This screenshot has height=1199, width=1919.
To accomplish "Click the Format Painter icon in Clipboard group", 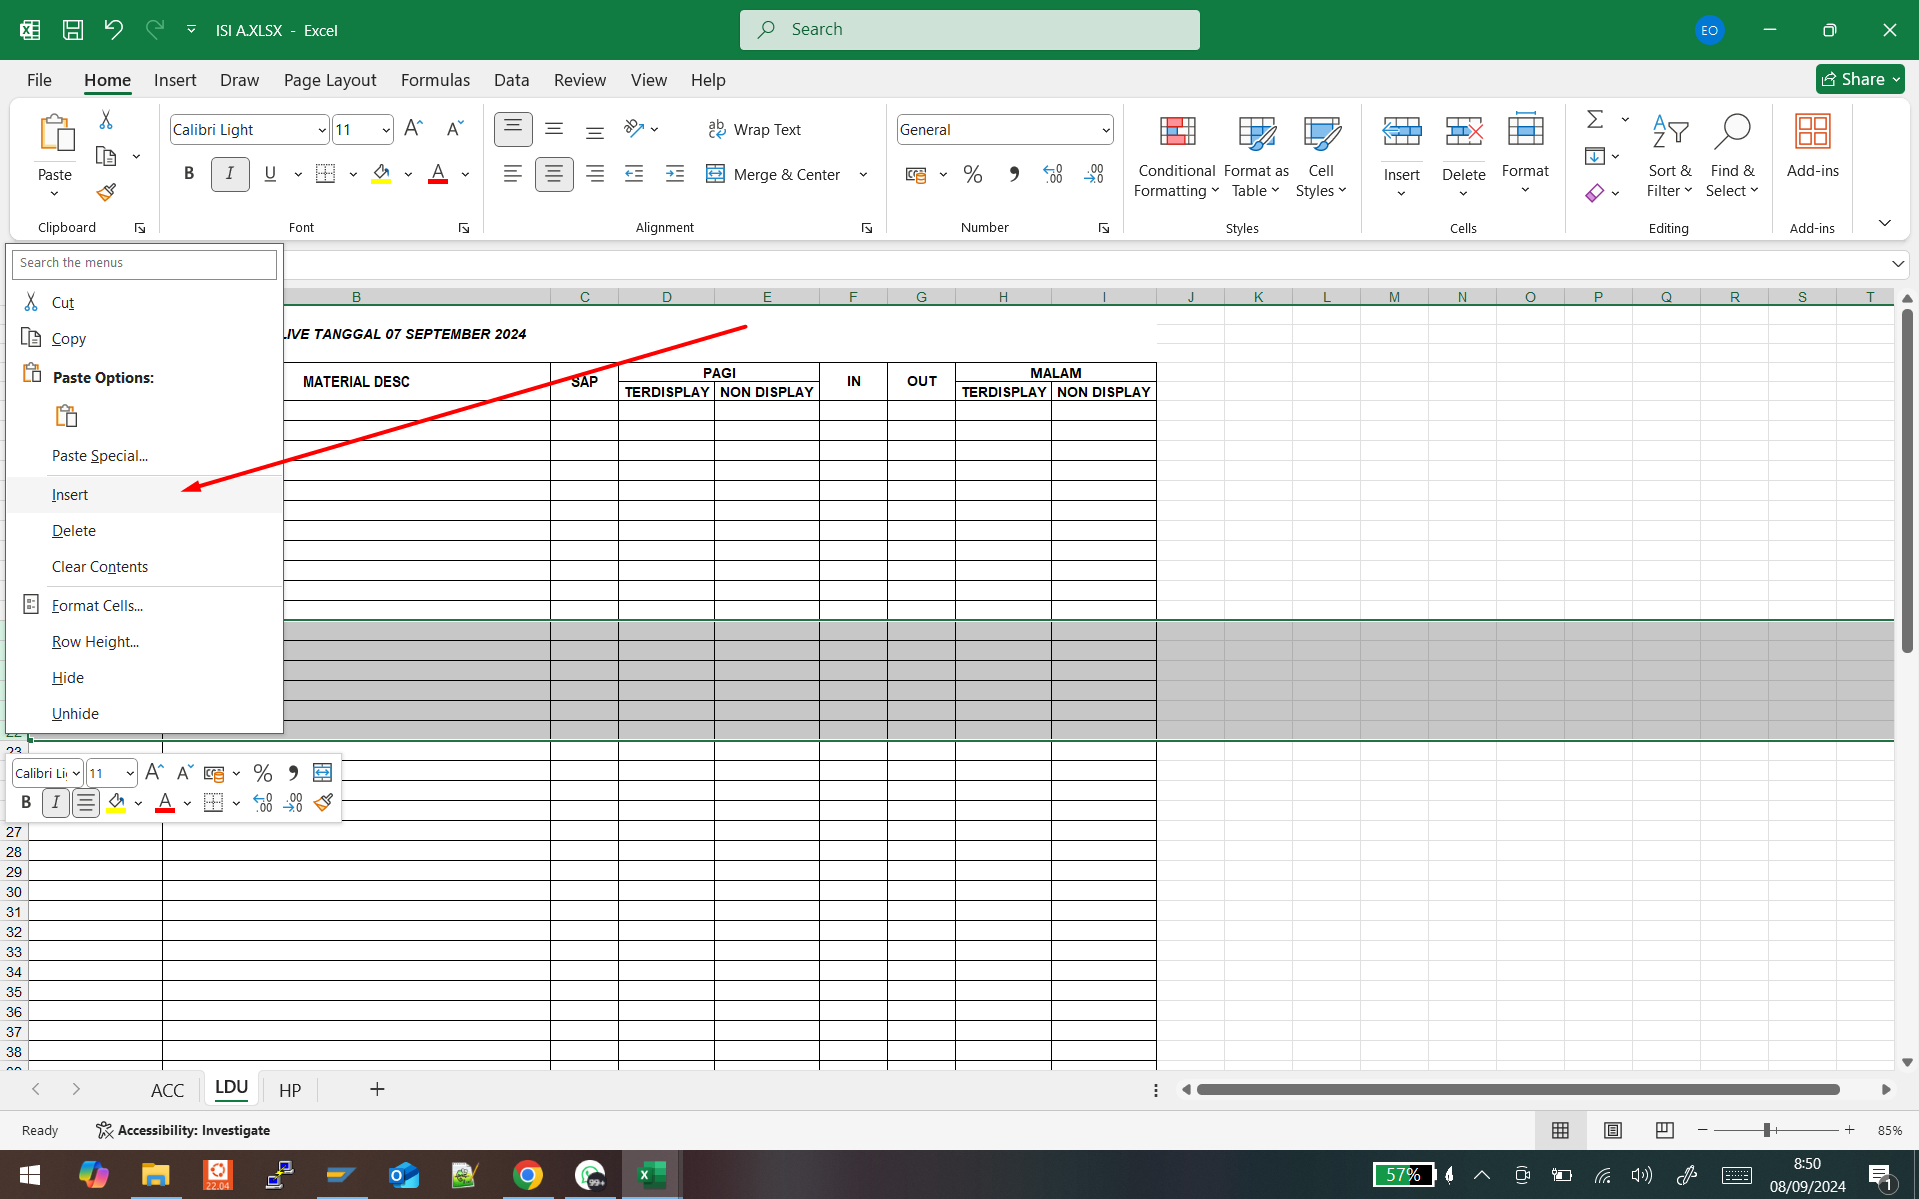I will pyautogui.click(x=106, y=192).
